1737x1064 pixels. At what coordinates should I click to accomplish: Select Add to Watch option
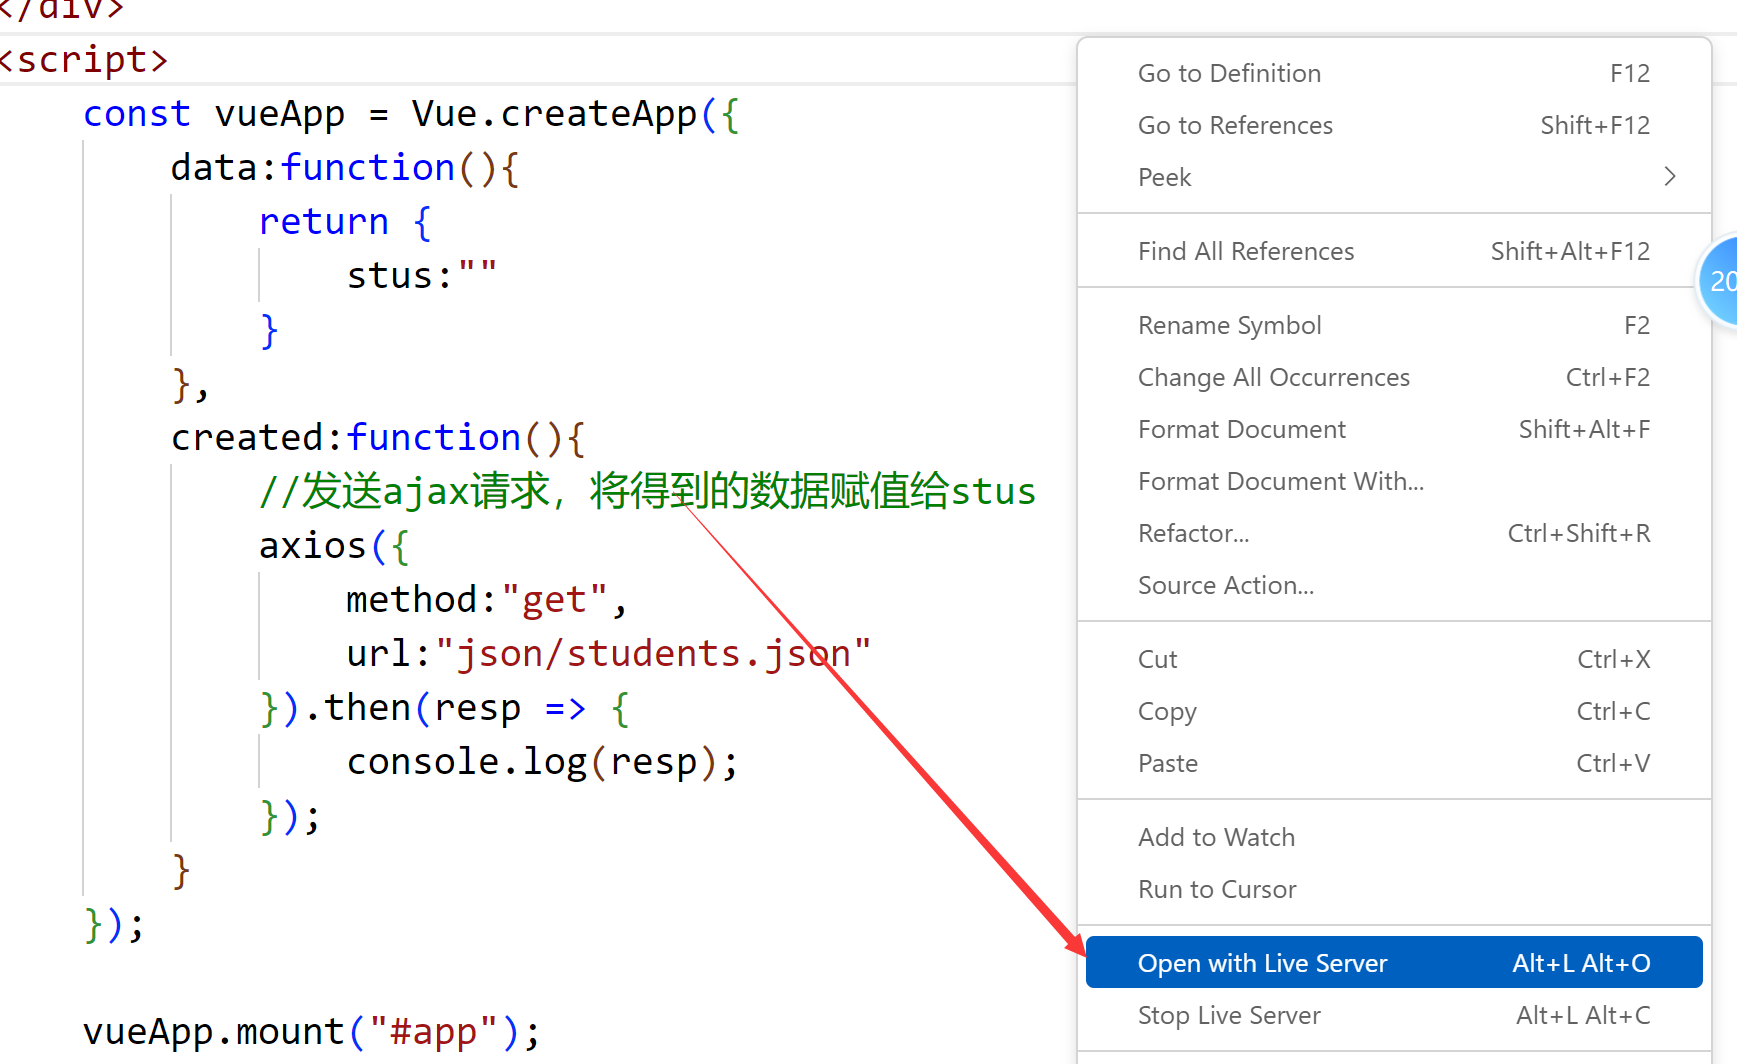[1394, 837]
